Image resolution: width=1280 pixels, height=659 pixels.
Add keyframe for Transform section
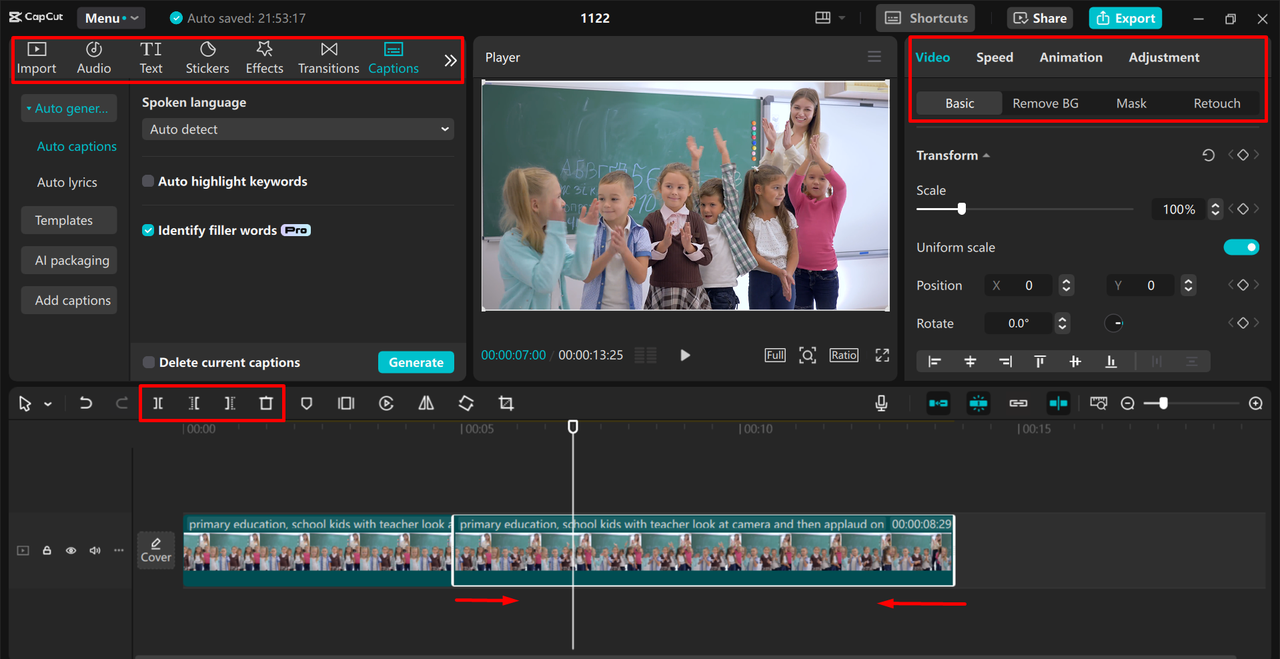(x=1243, y=155)
